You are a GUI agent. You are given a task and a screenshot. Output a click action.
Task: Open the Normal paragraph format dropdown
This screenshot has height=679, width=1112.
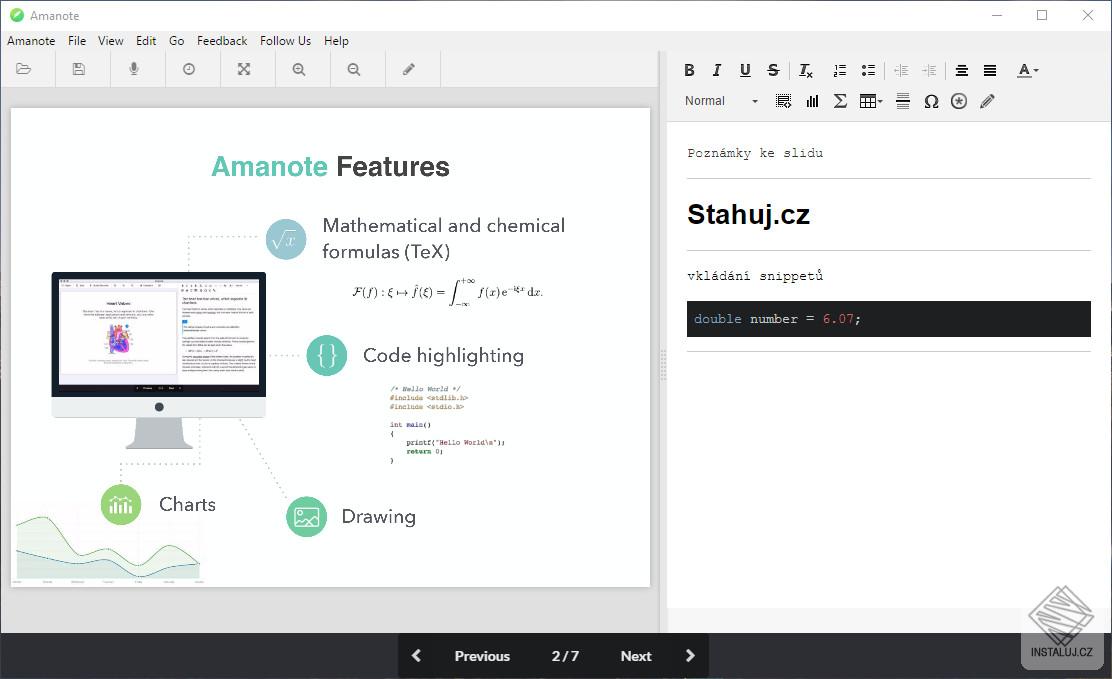coord(721,101)
